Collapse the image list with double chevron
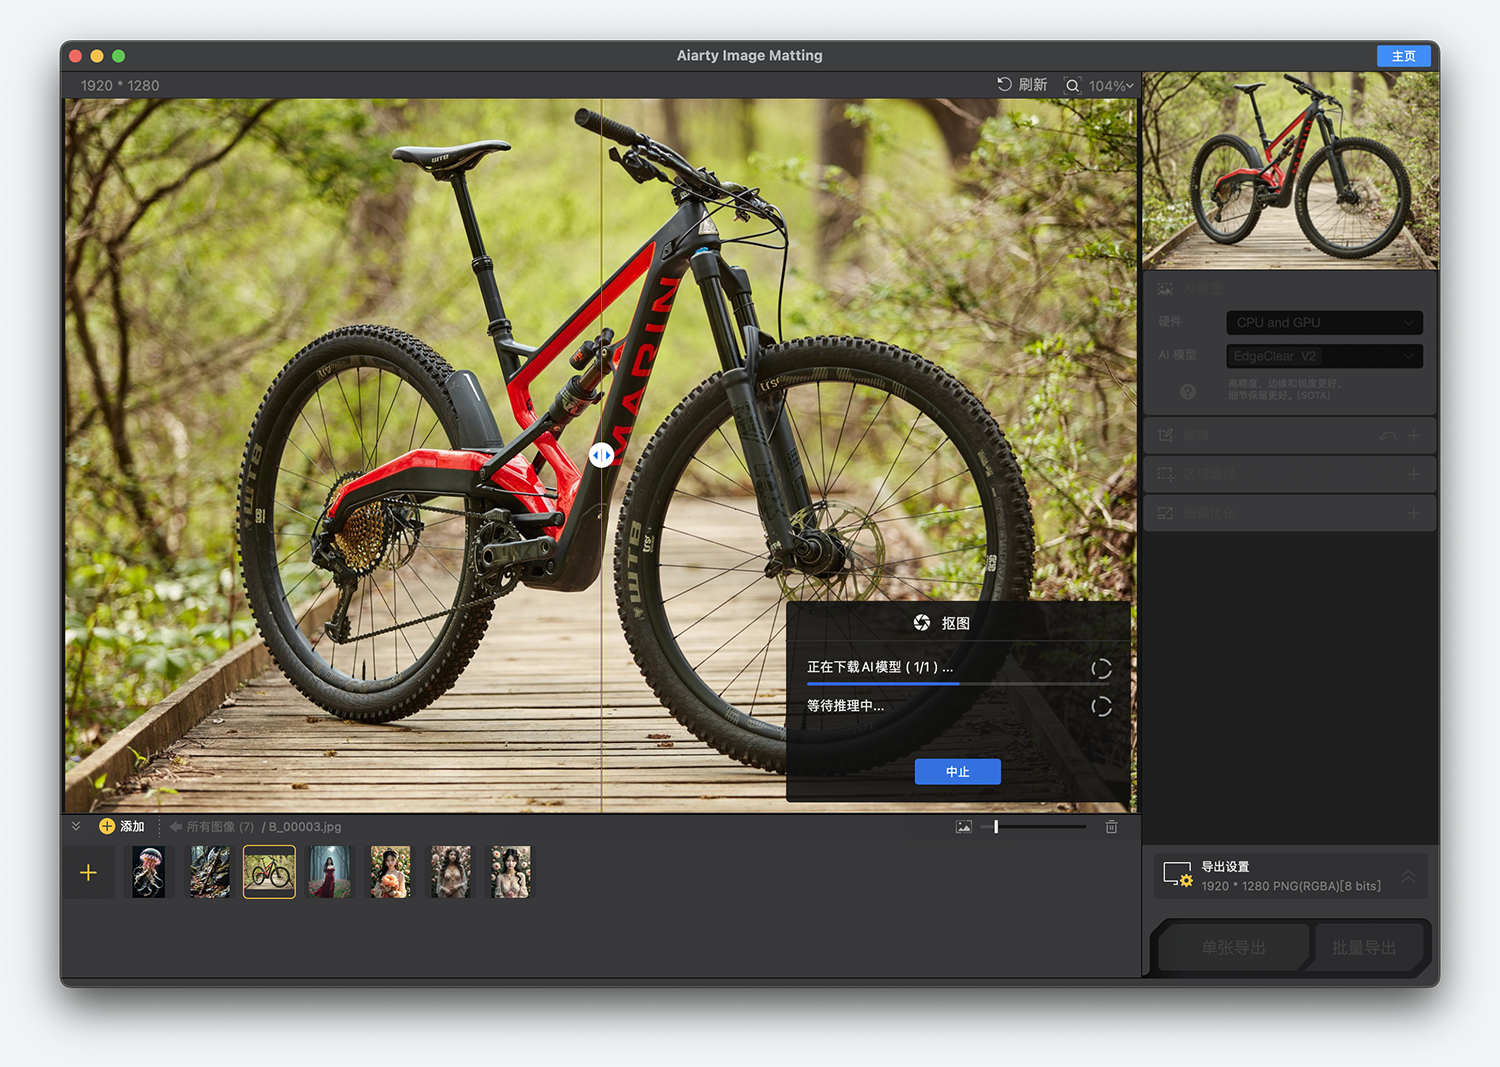This screenshot has width=1500, height=1067. (x=76, y=826)
